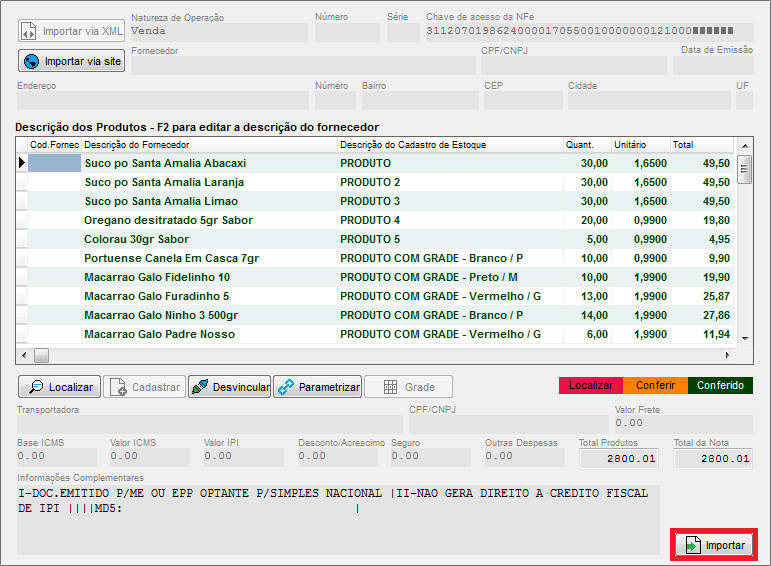Click the Parametrizar link icon
This screenshot has width=771, height=566.
pos(285,387)
